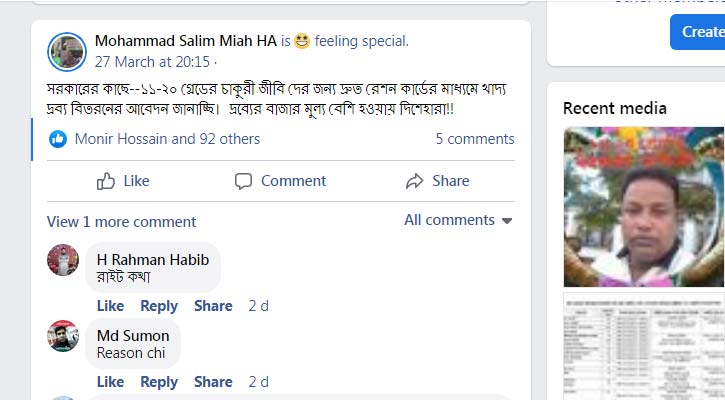Open Md Sumon's avatar
This screenshot has height=400, width=725.
[63, 336]
